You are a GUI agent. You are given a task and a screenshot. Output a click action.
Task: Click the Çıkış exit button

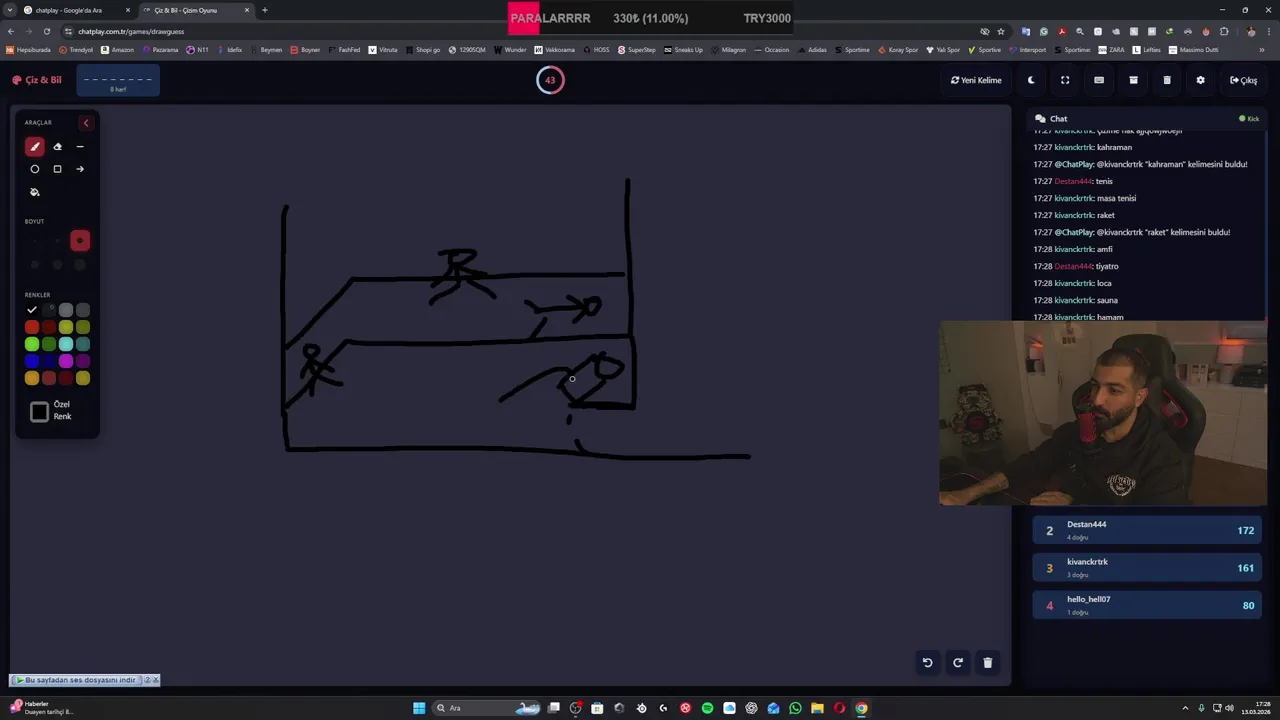[x=1244, y=80]
